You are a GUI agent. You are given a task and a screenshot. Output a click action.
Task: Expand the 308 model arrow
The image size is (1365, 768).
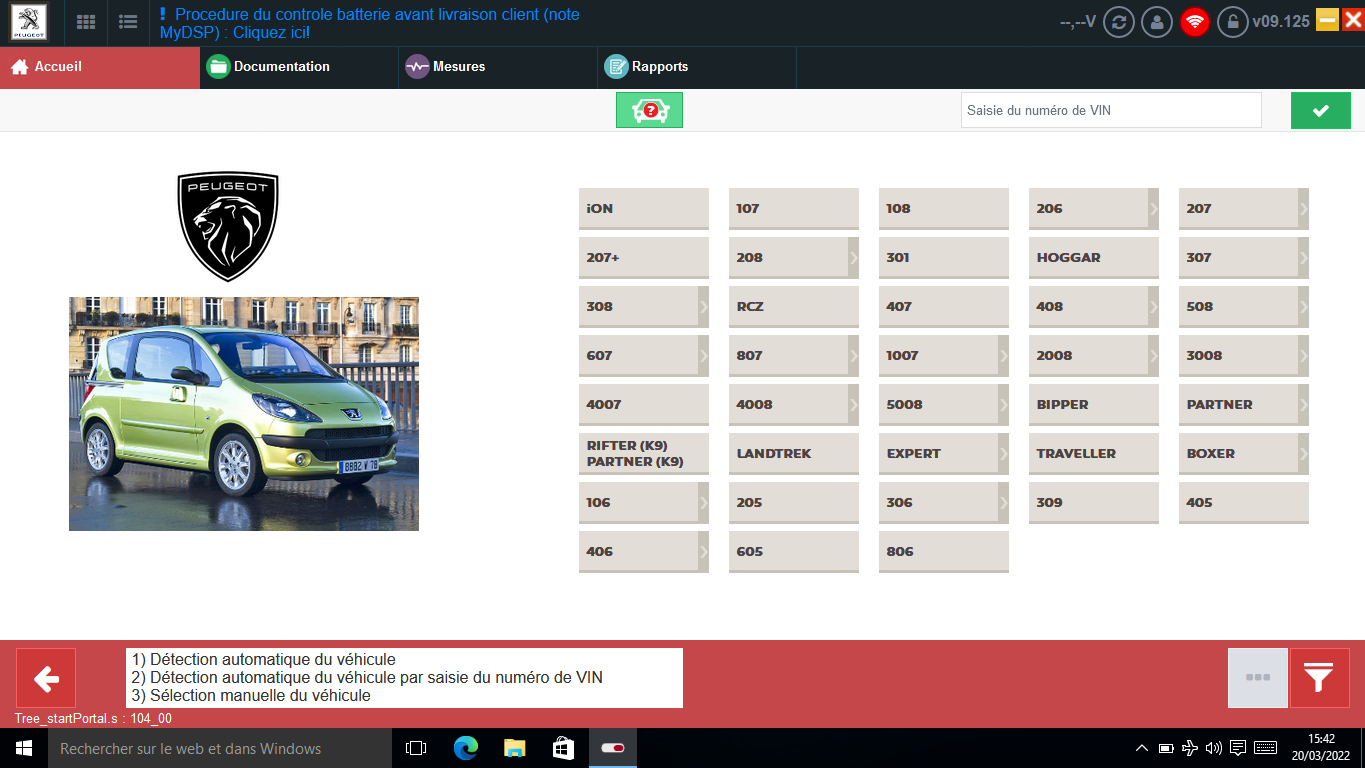703,306
